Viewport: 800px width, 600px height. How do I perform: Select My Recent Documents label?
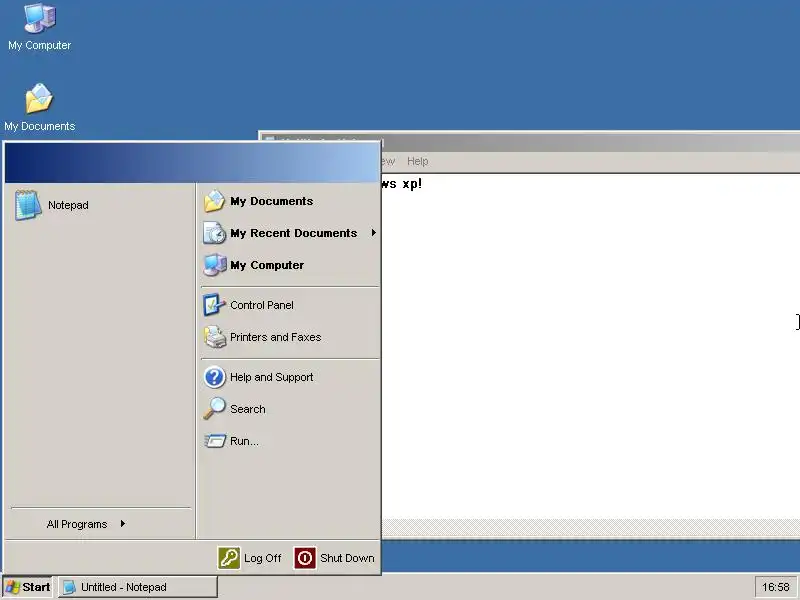point(293,233)
